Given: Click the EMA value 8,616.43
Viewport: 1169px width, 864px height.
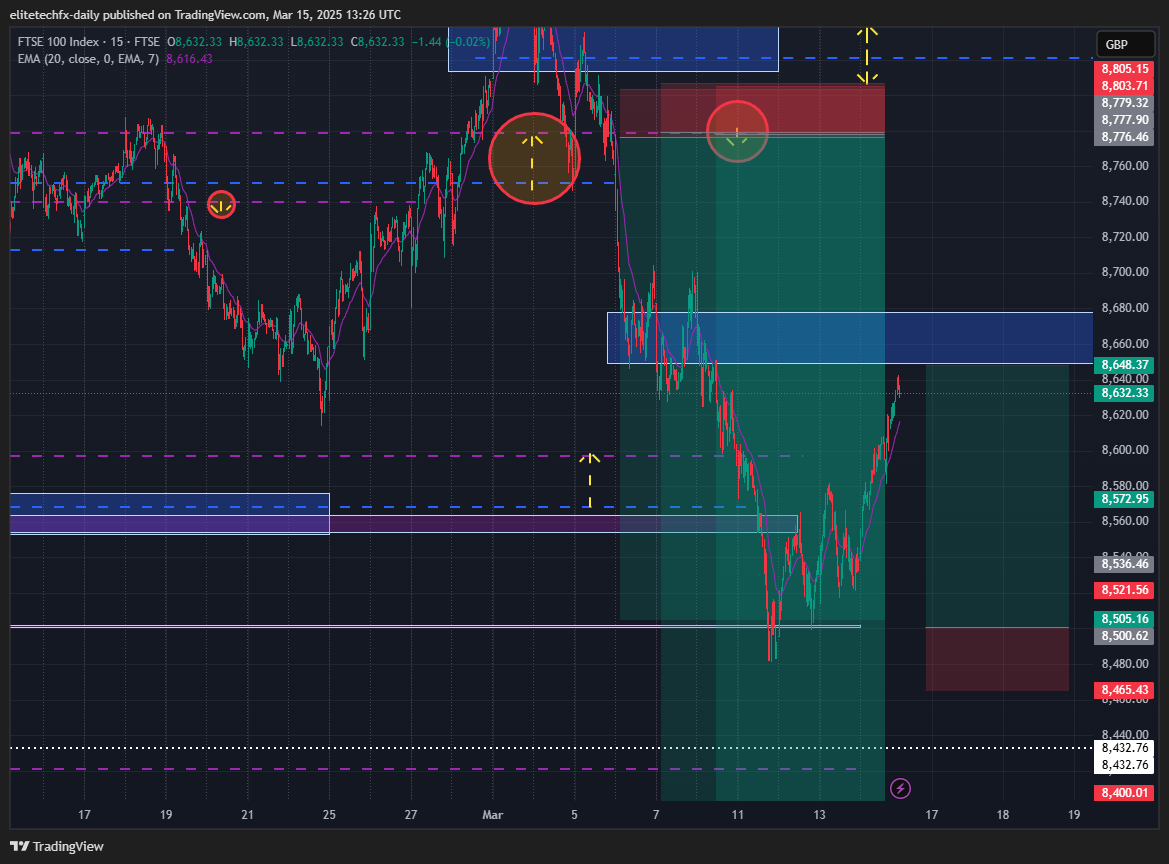Looking at the screenshot, I should click(x=189, y=59).
